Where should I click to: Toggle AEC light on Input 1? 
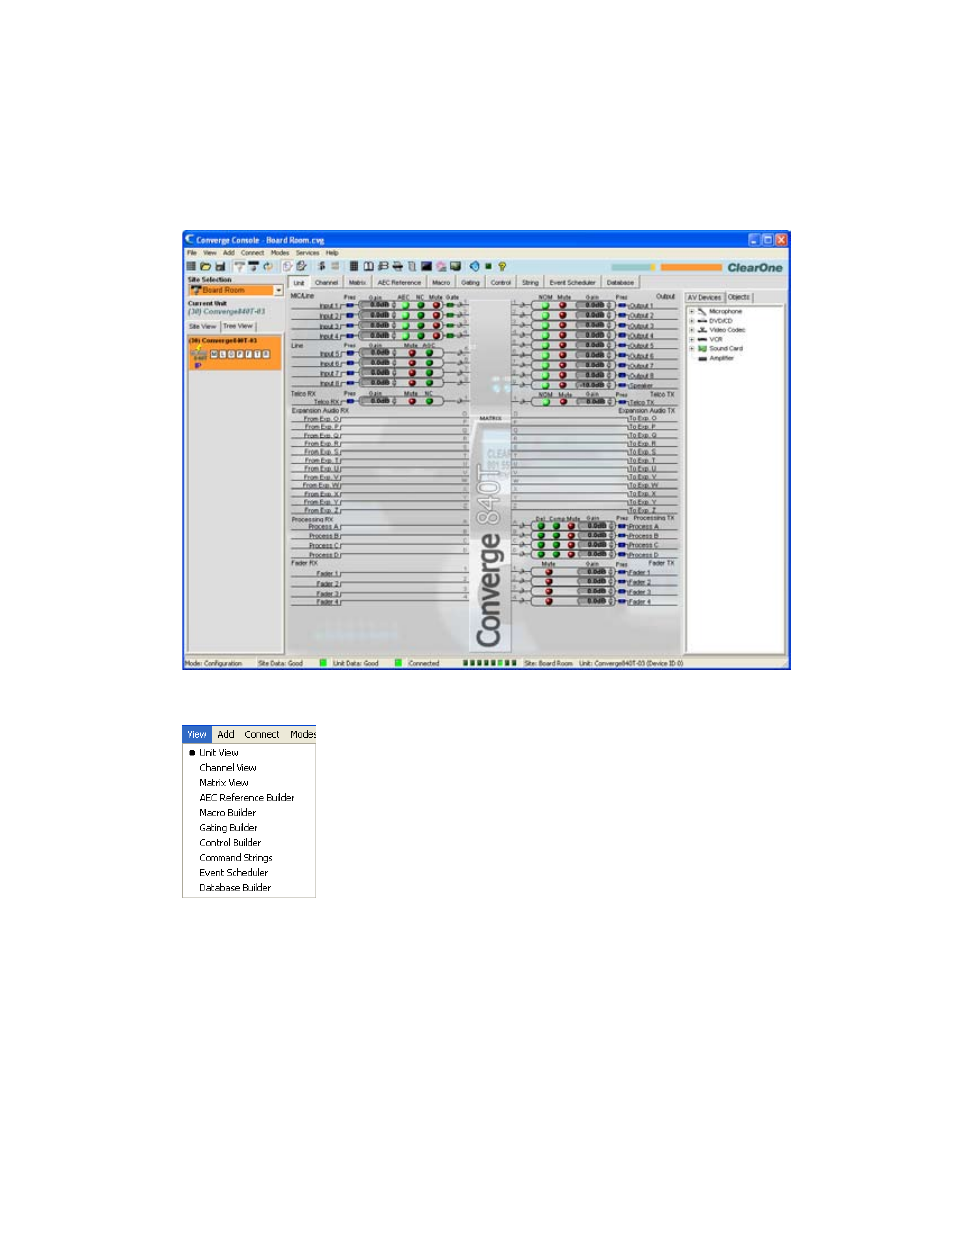coord(405,305)
